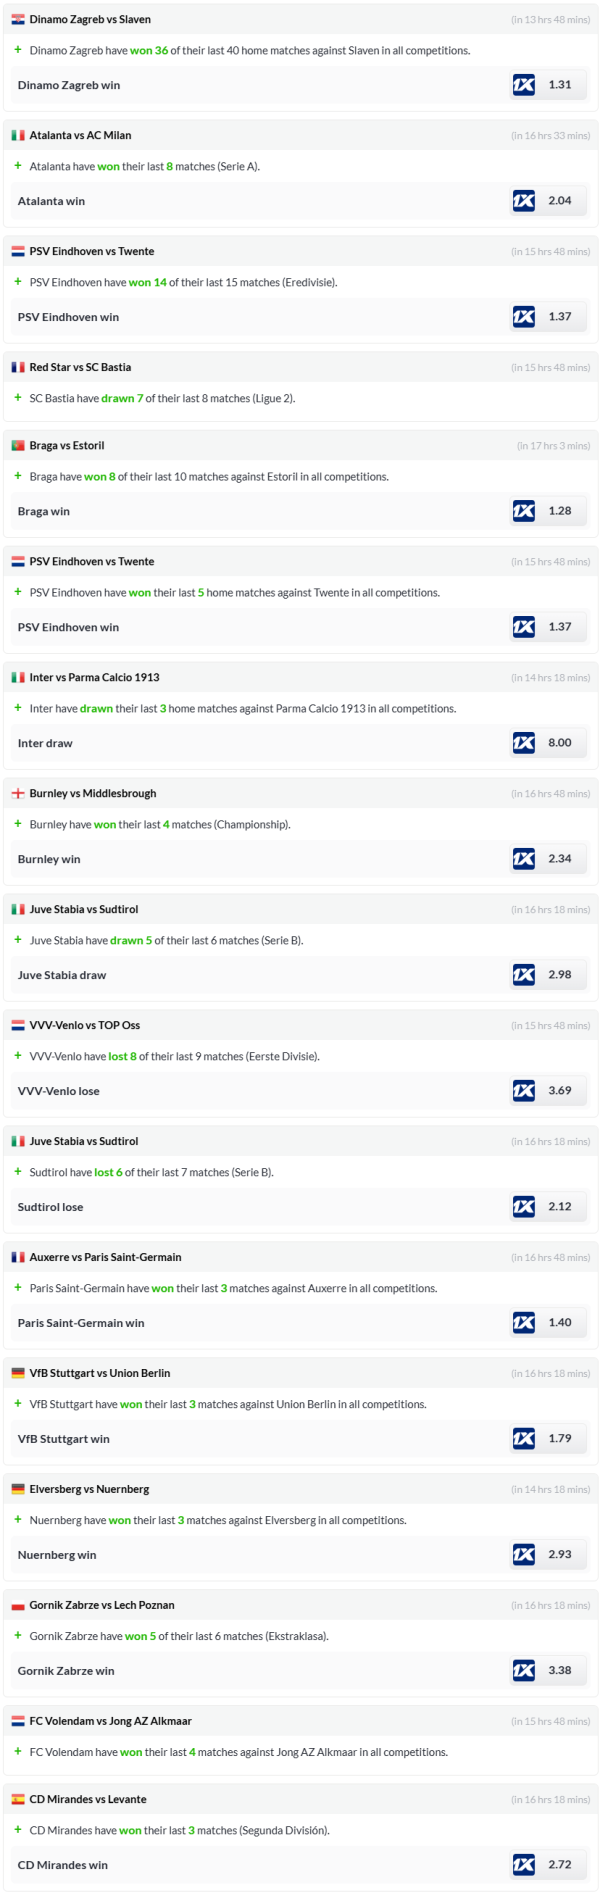Open the Elversberg vs Nuernberg match link
Image resolution: width=600 pixels, height=1893 pixels.
(x=89, y=1490)
